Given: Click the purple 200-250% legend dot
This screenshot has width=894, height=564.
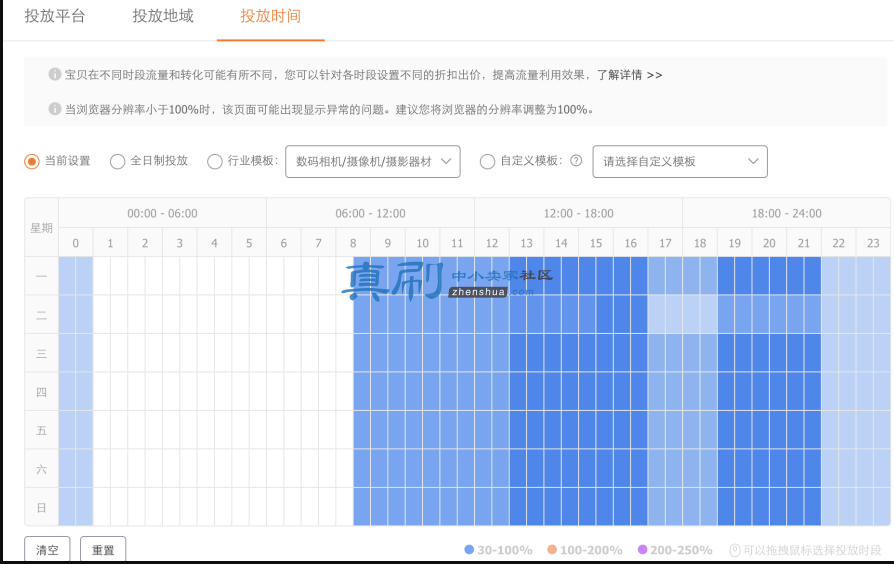Looking at the screenshot, I should point(643,549).
